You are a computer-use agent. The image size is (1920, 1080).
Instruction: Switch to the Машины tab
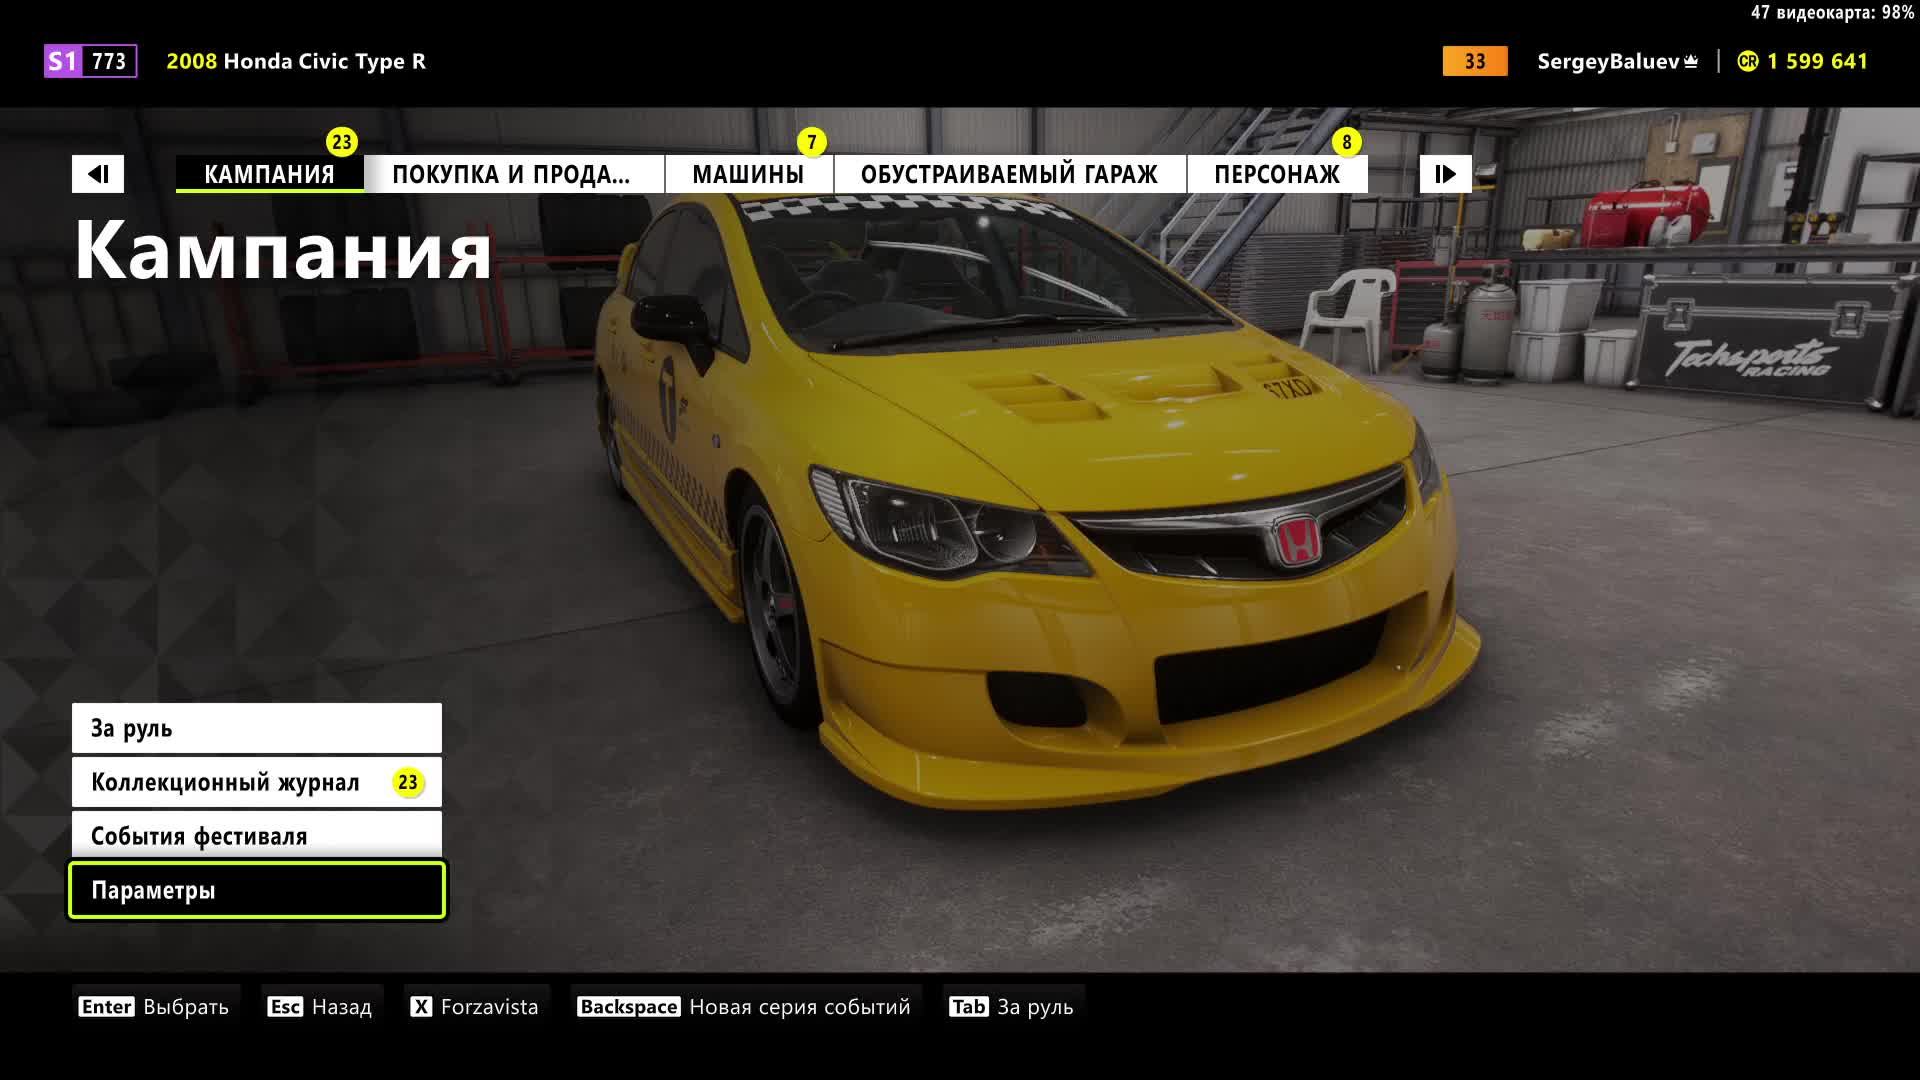pyautogui.click(x=748, y=174)
